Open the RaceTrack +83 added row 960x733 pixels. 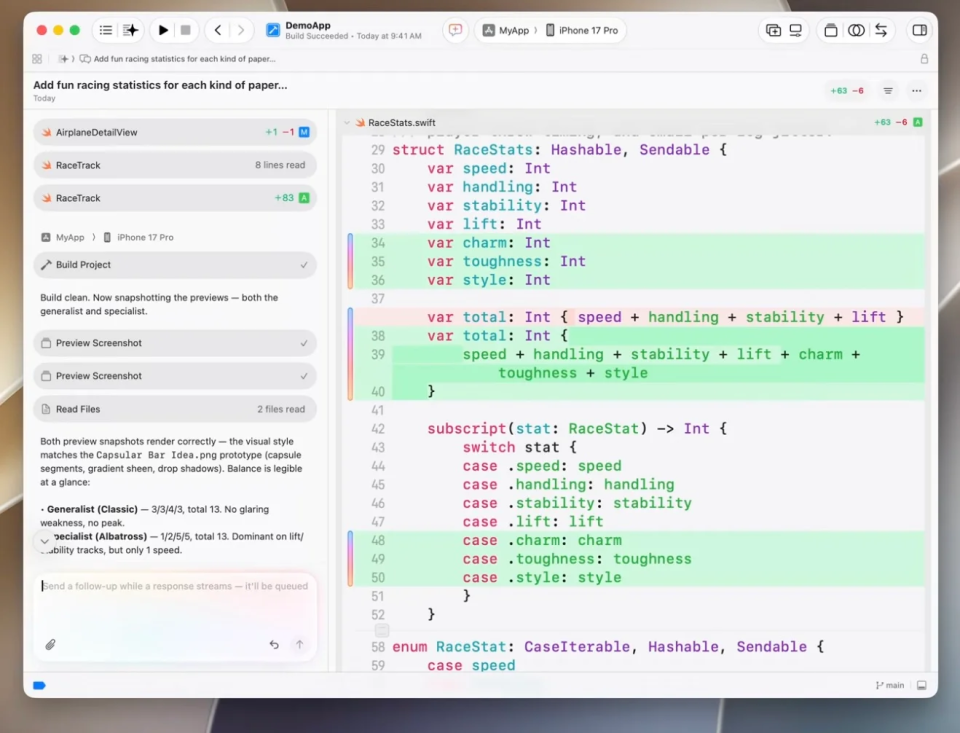tap(175, 198)
